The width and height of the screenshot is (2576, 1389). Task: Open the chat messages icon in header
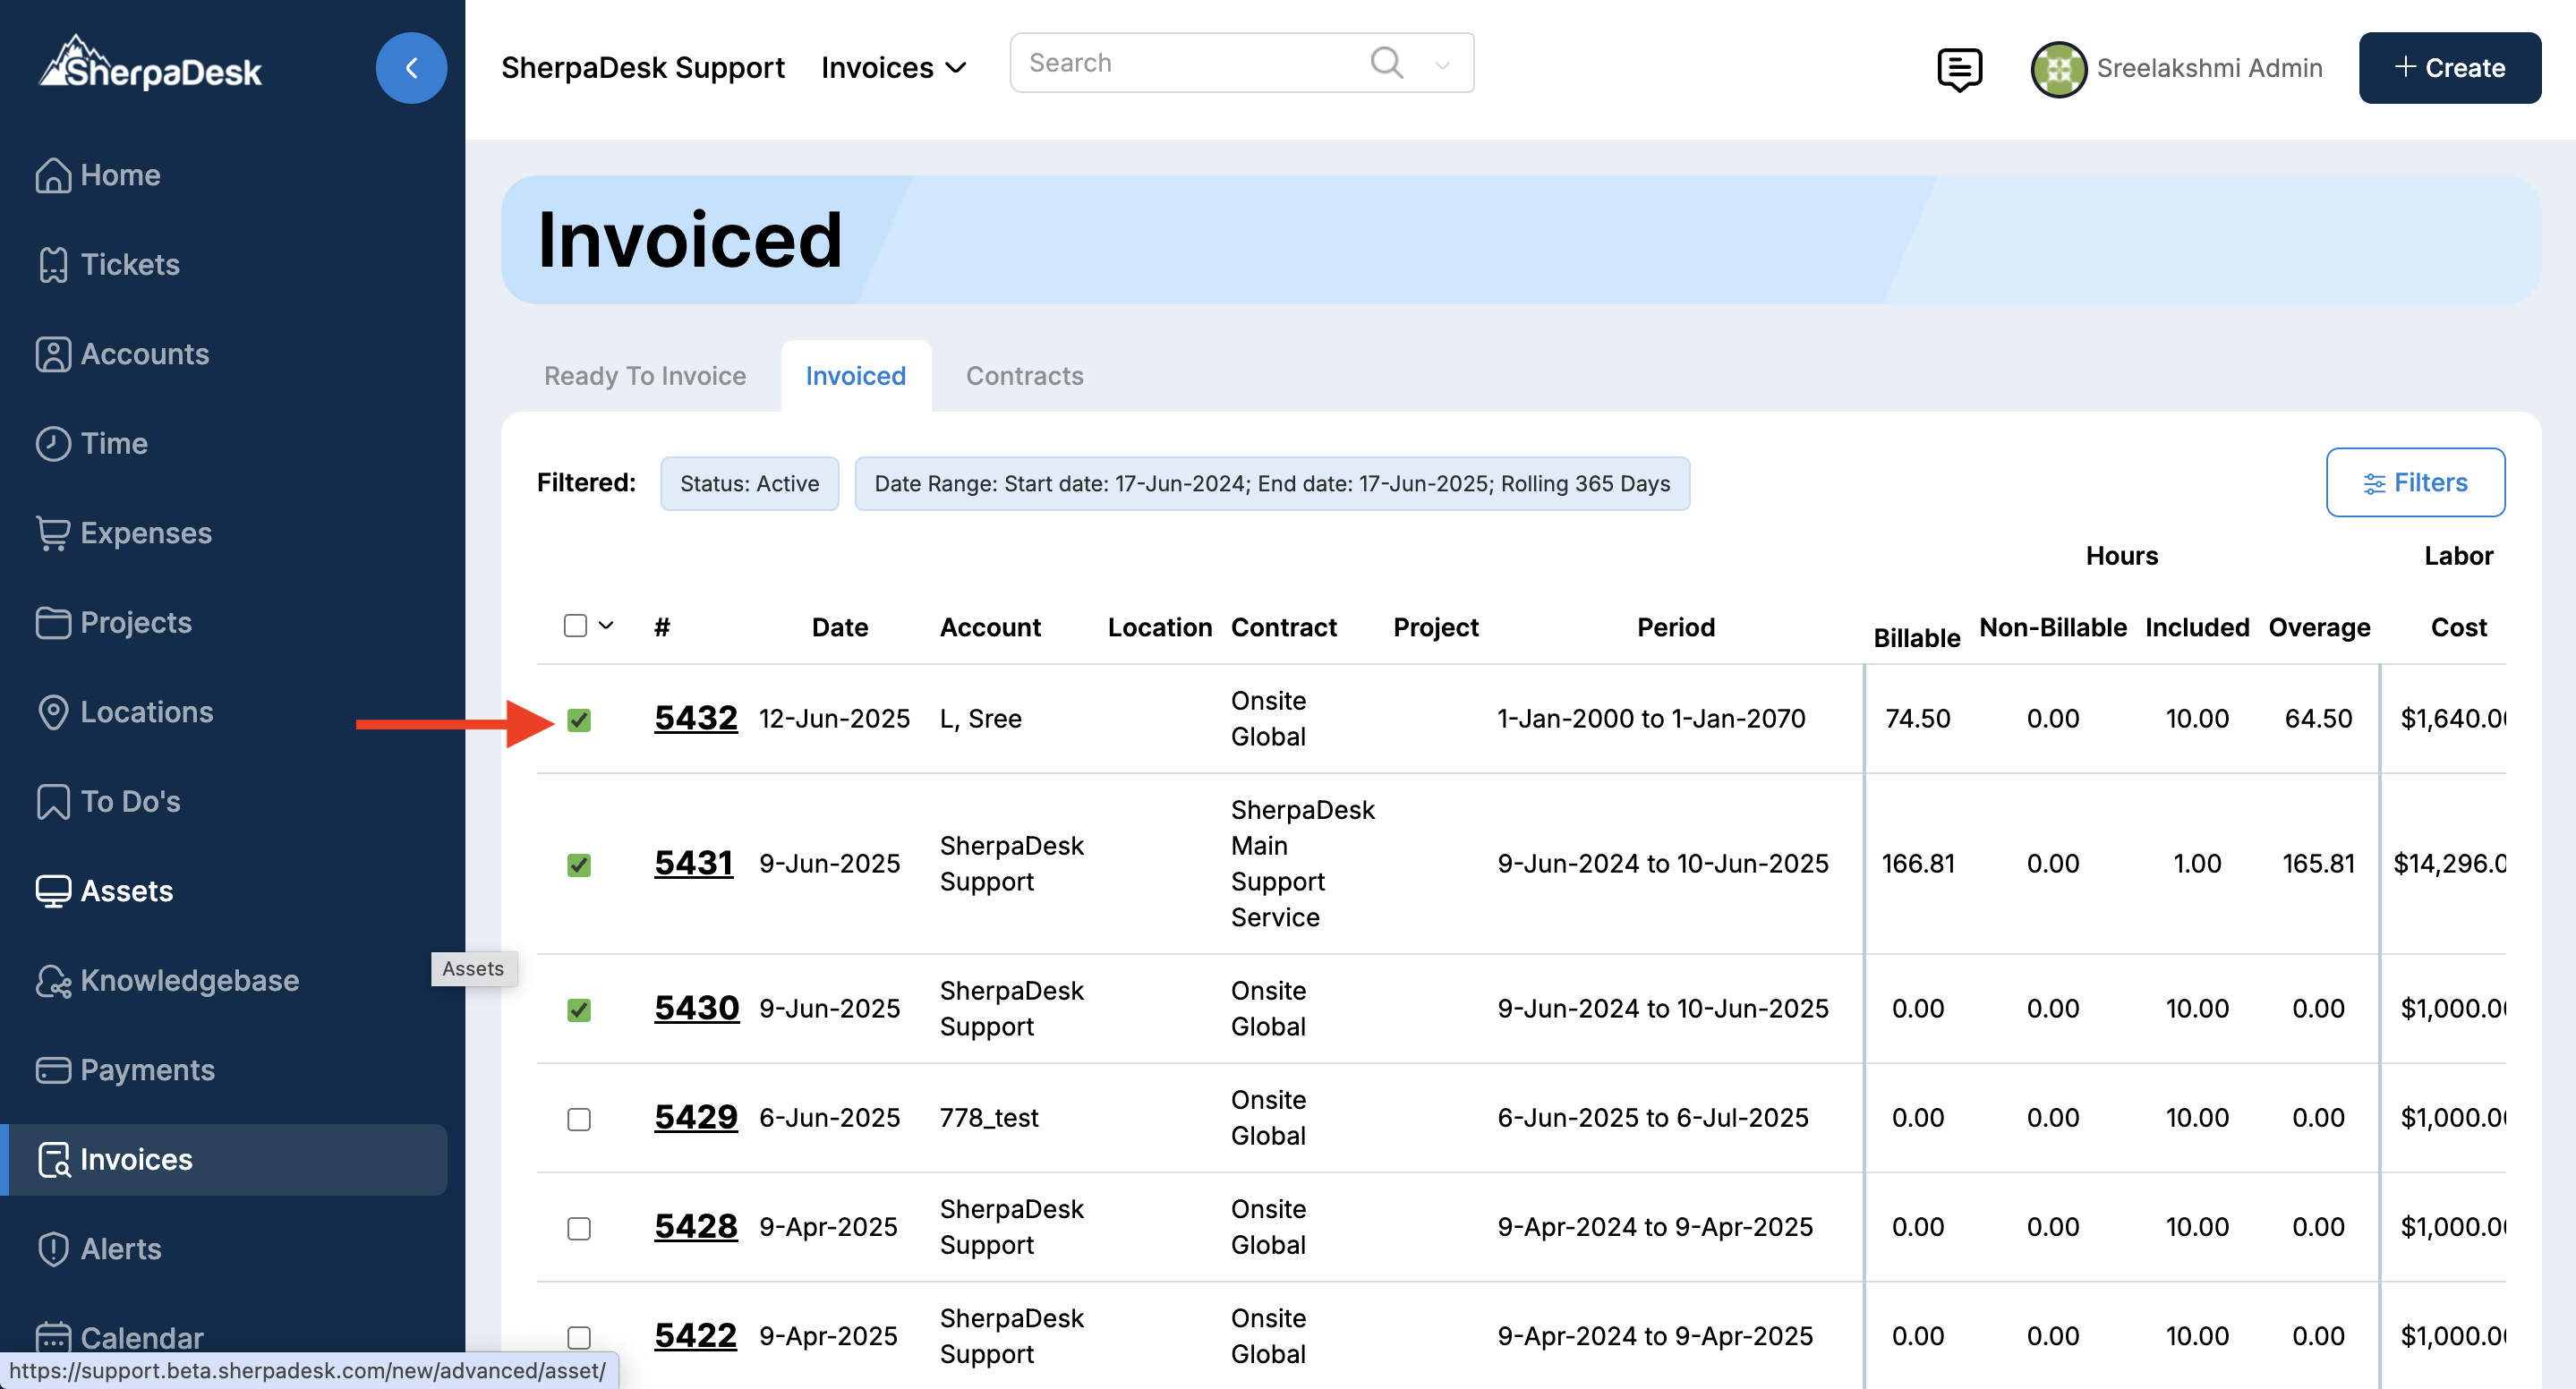1959,68
